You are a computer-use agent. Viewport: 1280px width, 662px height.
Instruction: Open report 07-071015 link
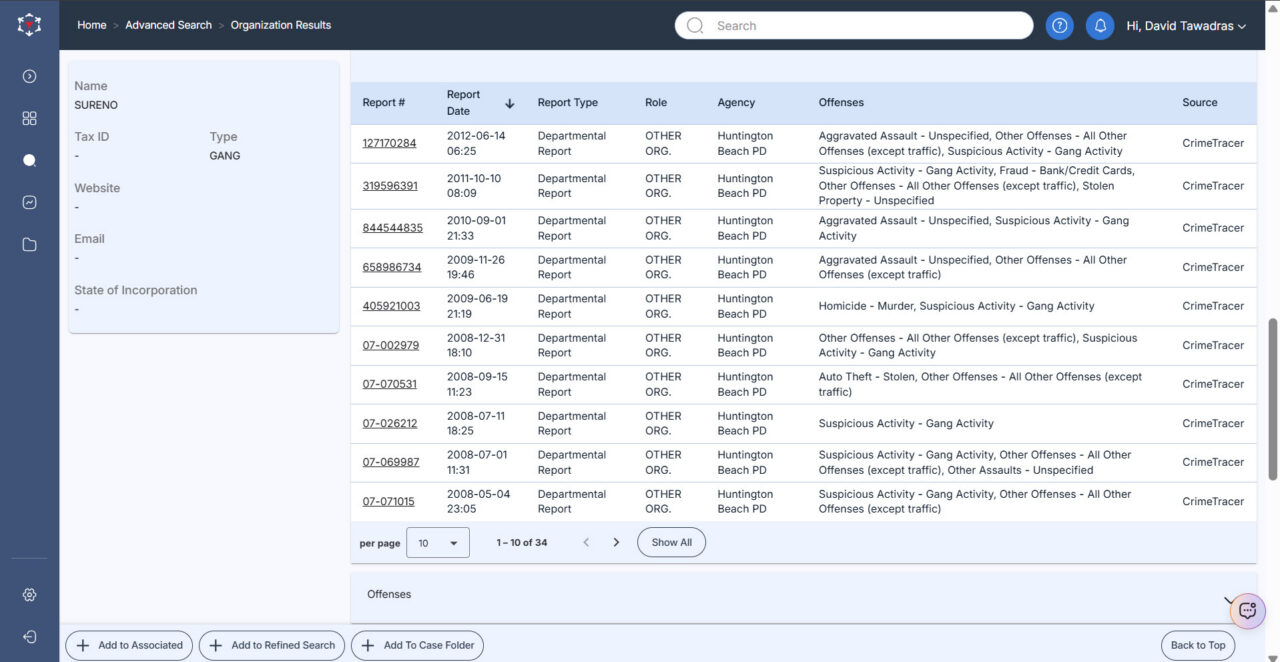[388, 502]
